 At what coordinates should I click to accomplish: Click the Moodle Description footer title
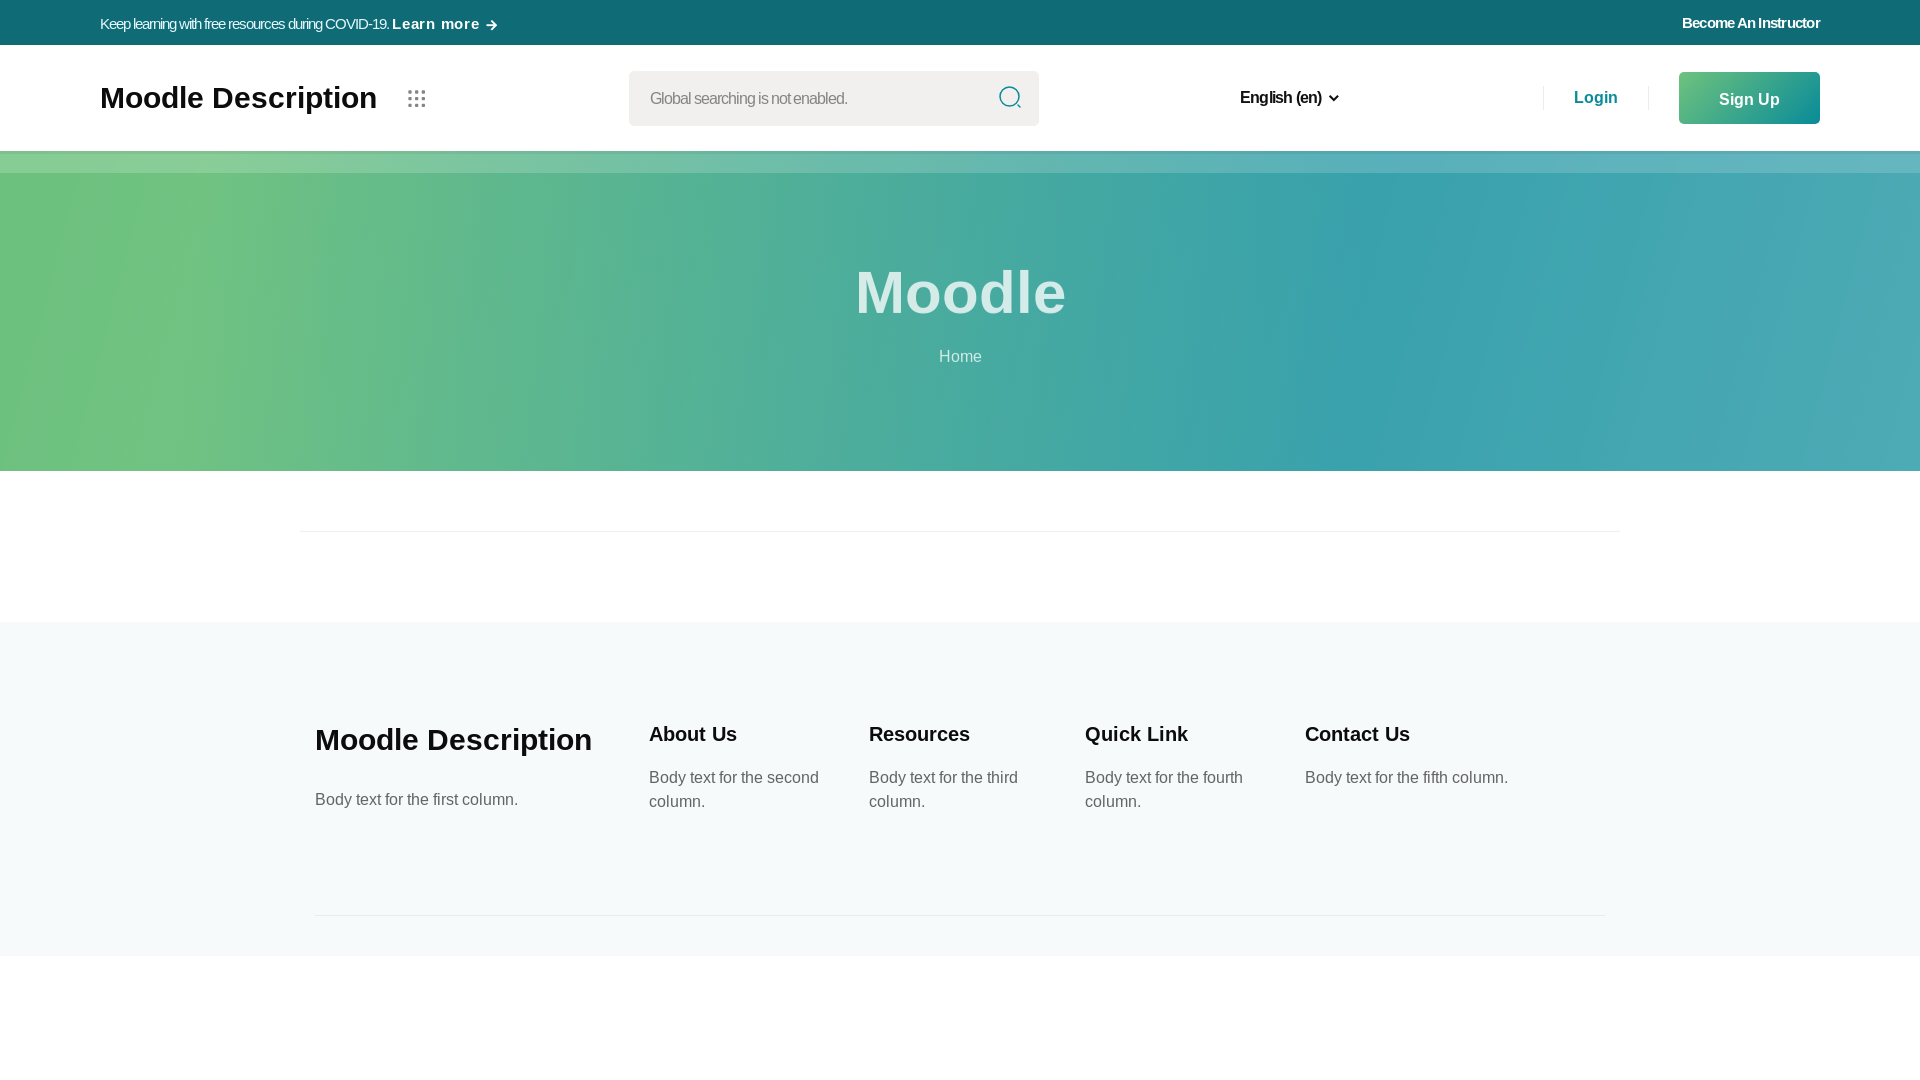coord(453,740)
